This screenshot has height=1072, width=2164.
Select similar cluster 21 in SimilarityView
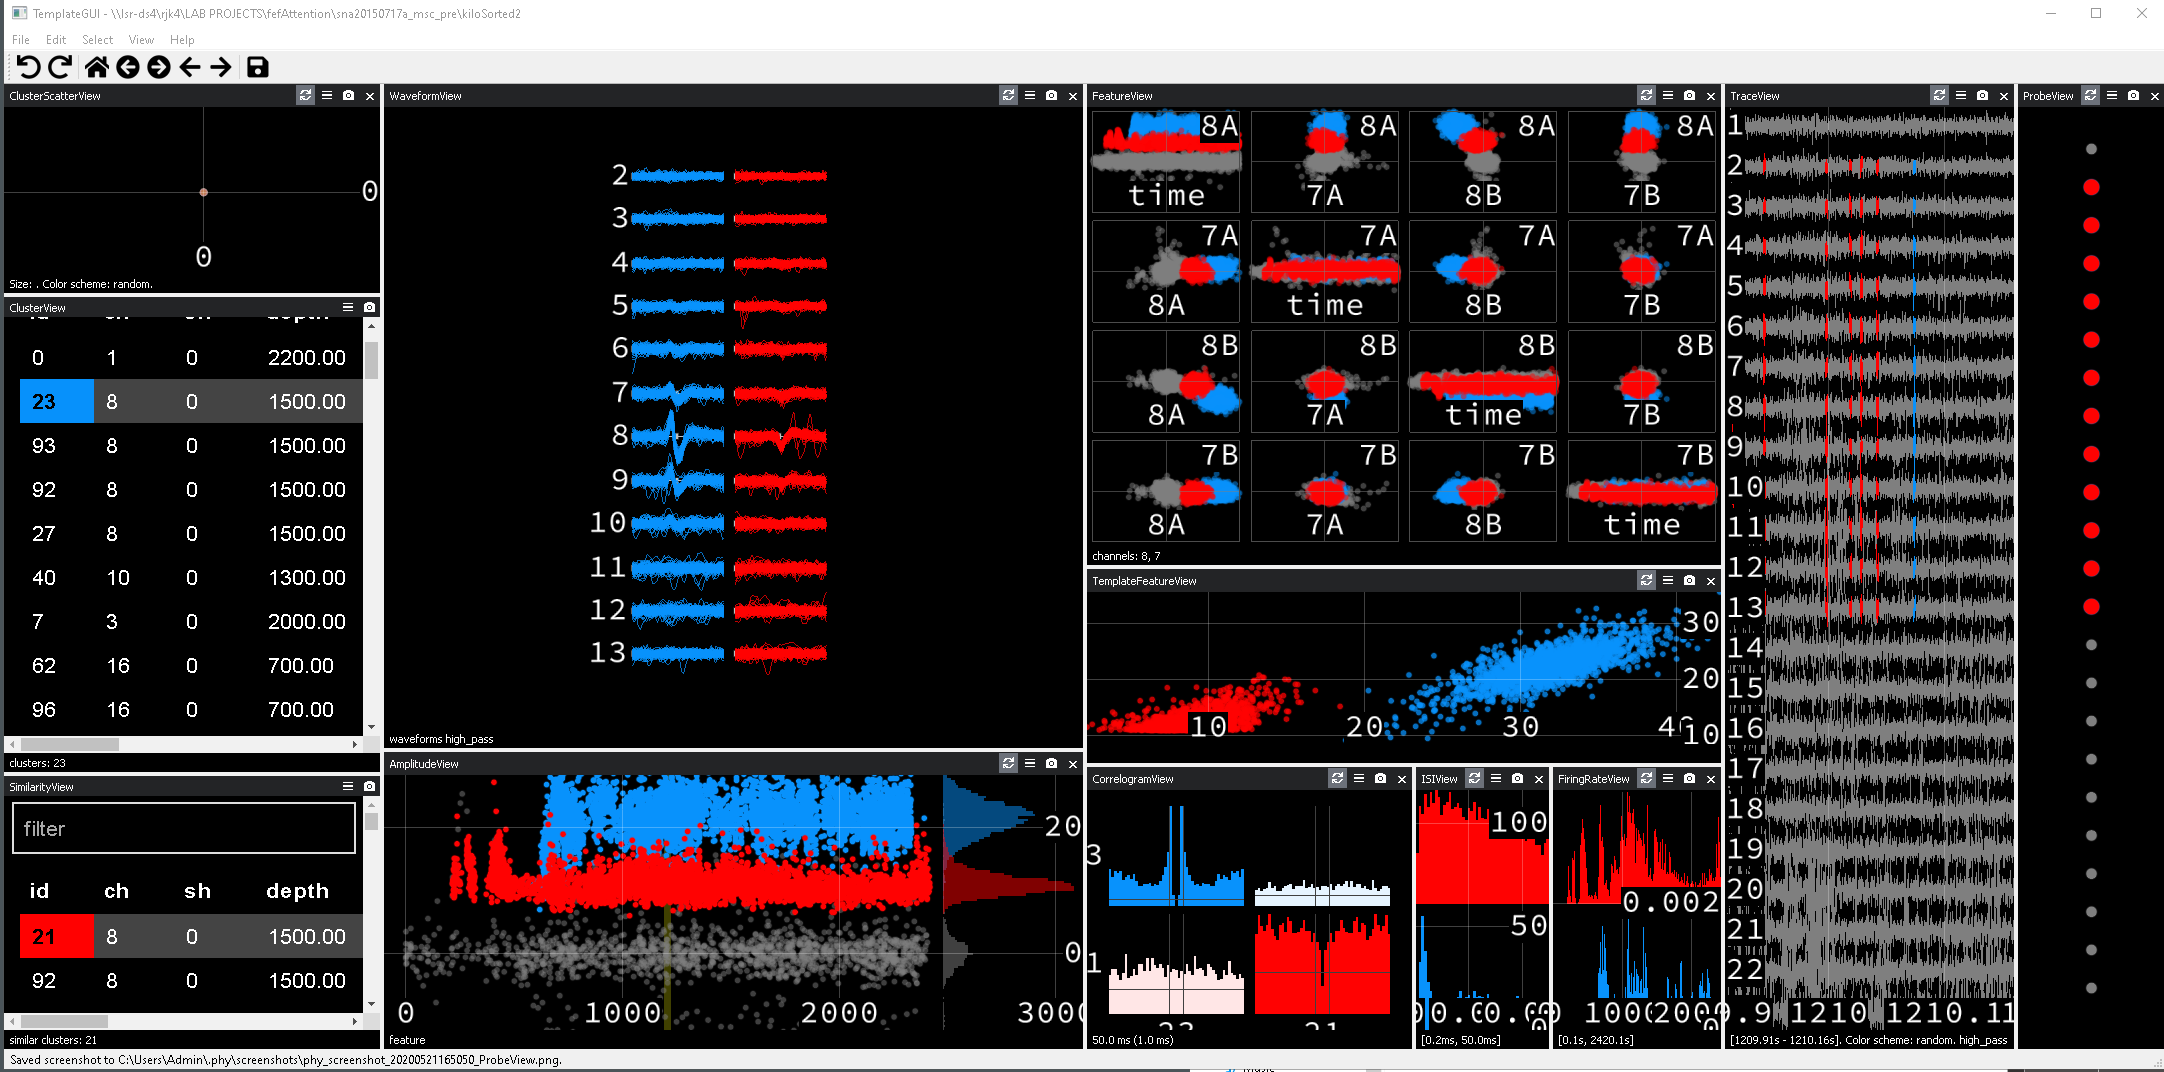[x=55, y=936]
